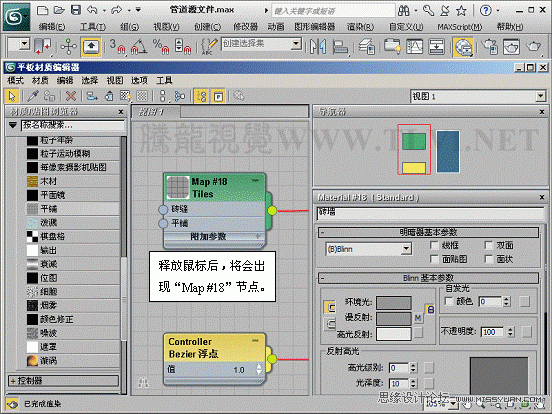Screen dimensions: 552x414
Task: Click the Mirror tool icon
Action: tap(318, 46)
